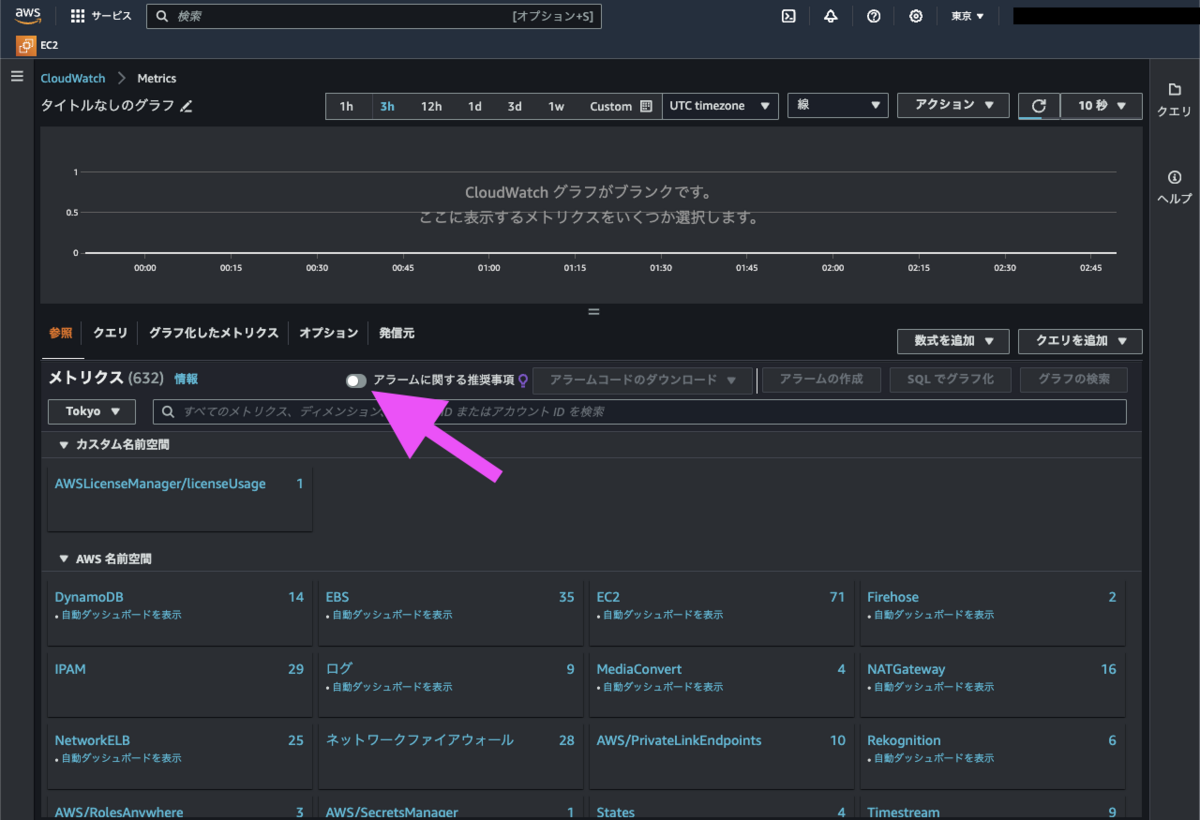Open the 情報 info link

tap(186, 379)
